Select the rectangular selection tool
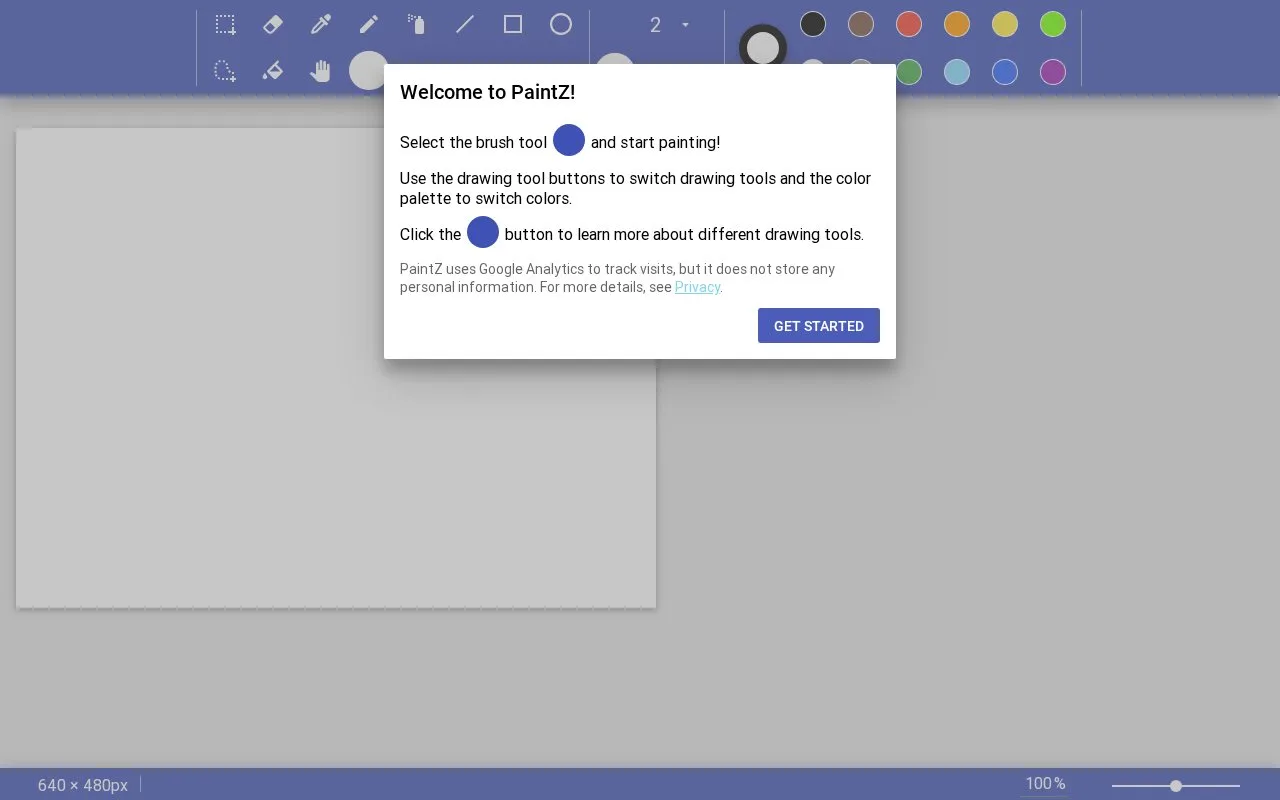 point(225,24)
